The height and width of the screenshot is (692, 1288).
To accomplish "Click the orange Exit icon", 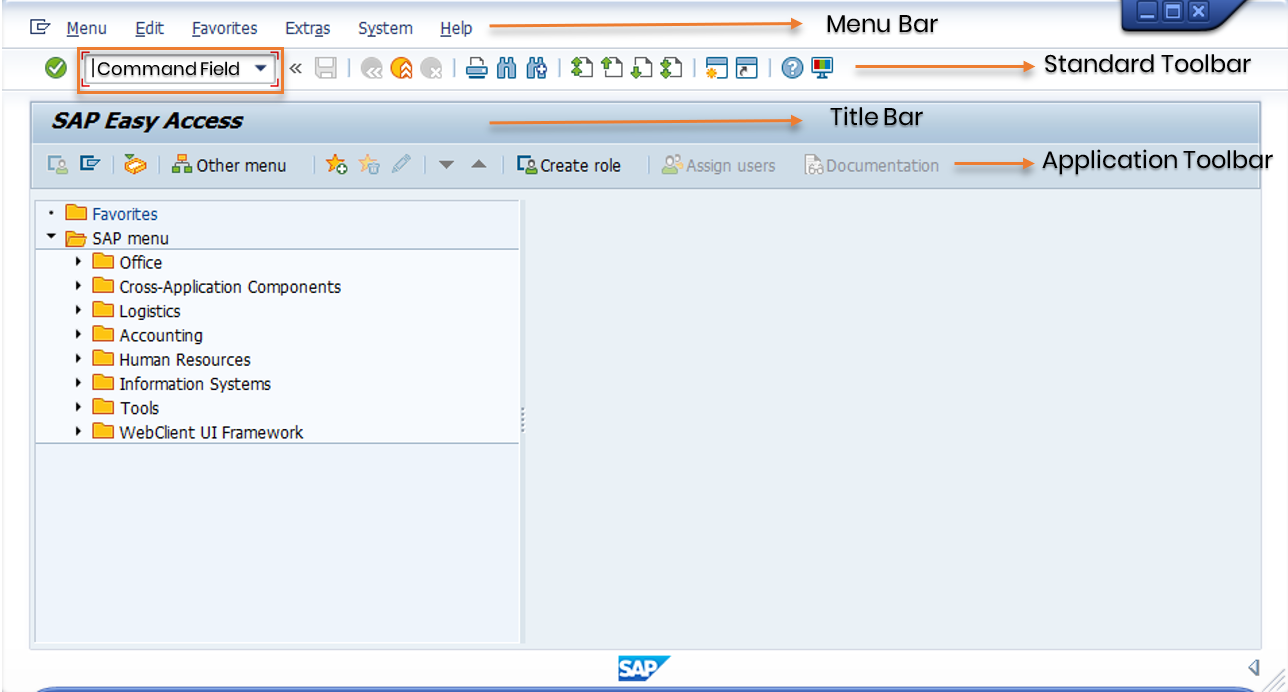I will coord(402,68).
